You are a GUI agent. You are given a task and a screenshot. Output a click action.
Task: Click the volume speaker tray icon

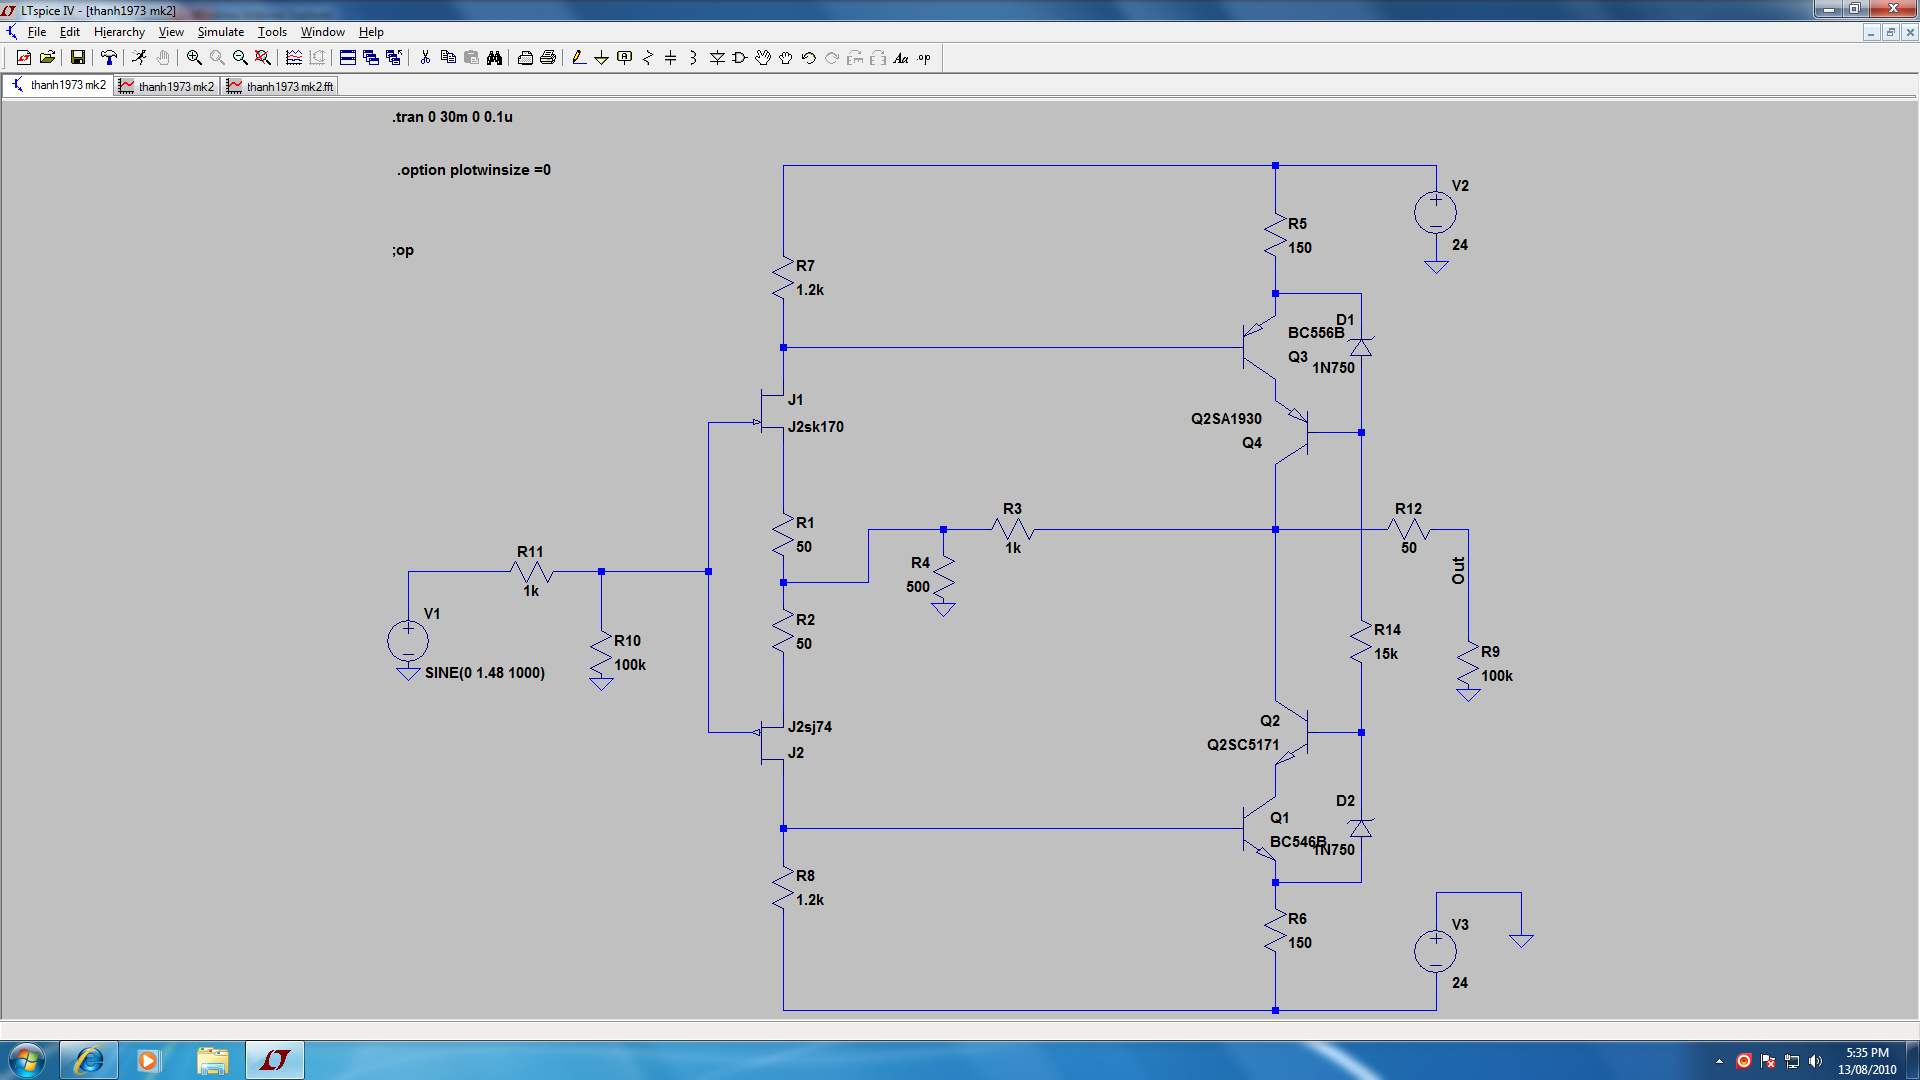(1816, 1061)
